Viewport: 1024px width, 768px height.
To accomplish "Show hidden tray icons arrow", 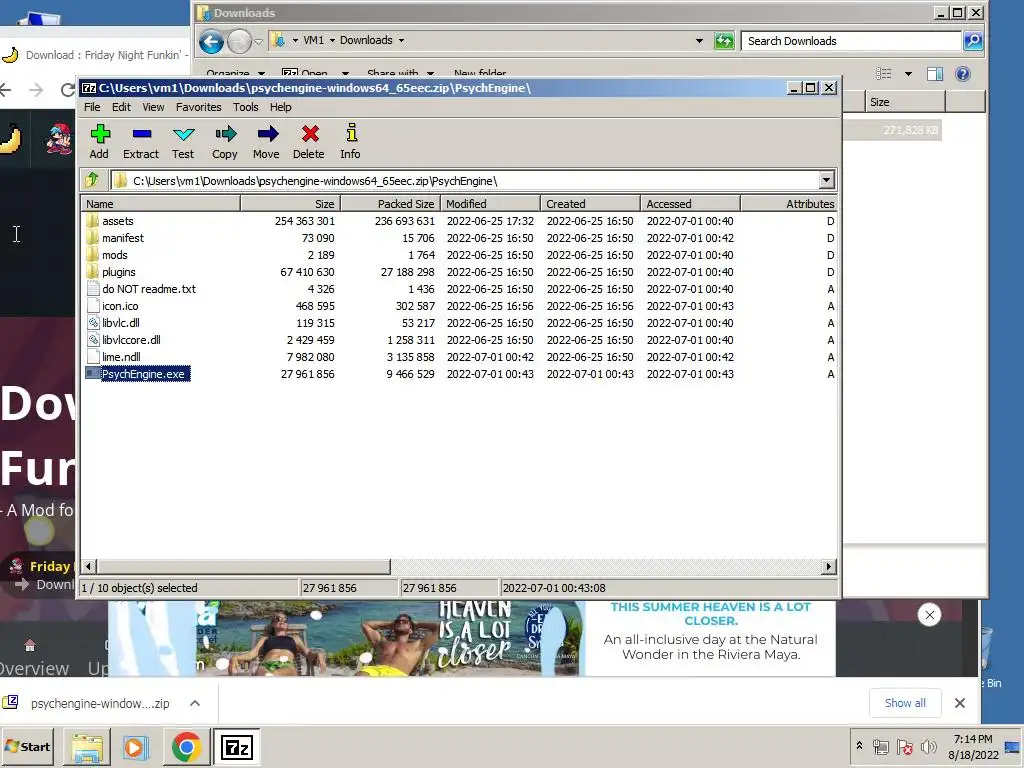I will click(x=859, y=745).
